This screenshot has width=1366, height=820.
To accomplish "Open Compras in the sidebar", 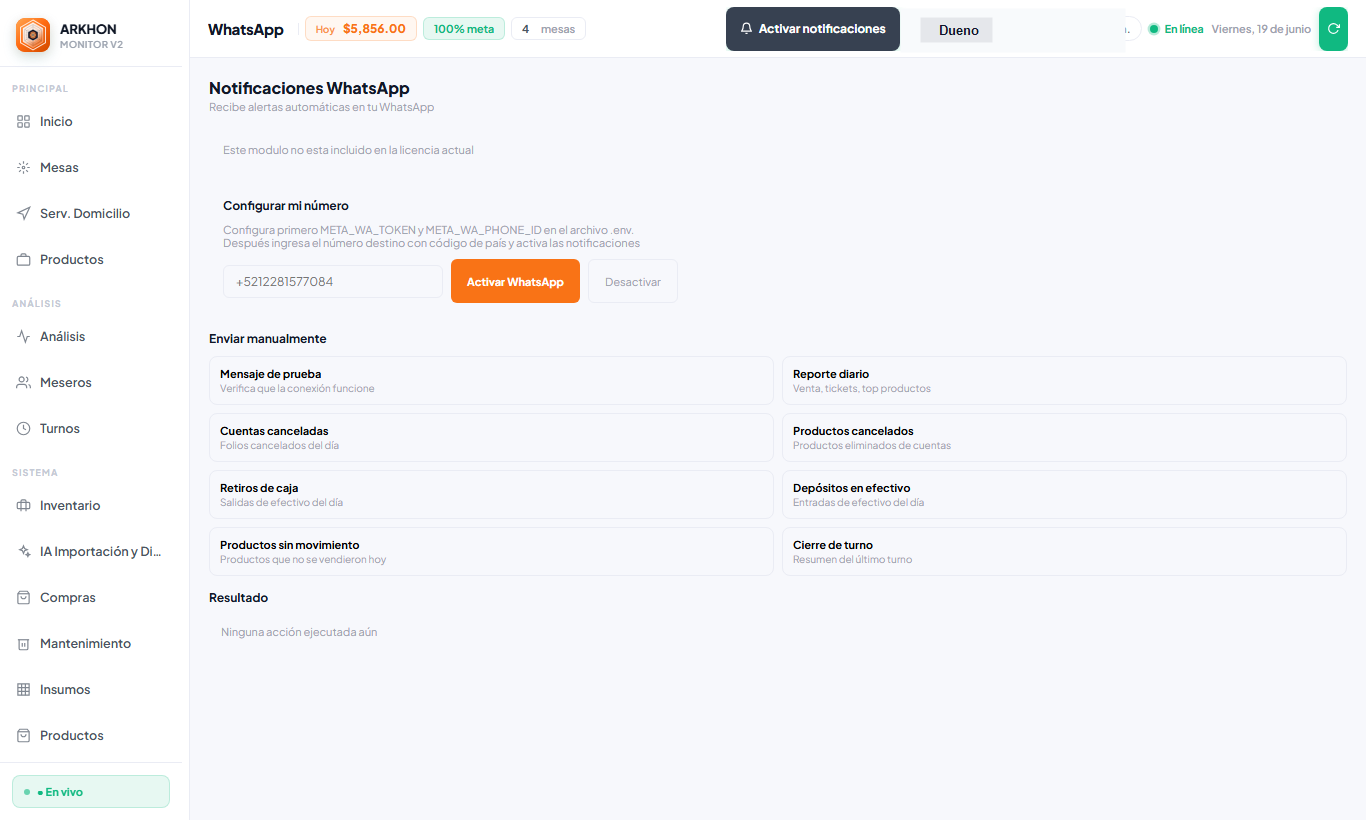I will click(x=91, y=597).
